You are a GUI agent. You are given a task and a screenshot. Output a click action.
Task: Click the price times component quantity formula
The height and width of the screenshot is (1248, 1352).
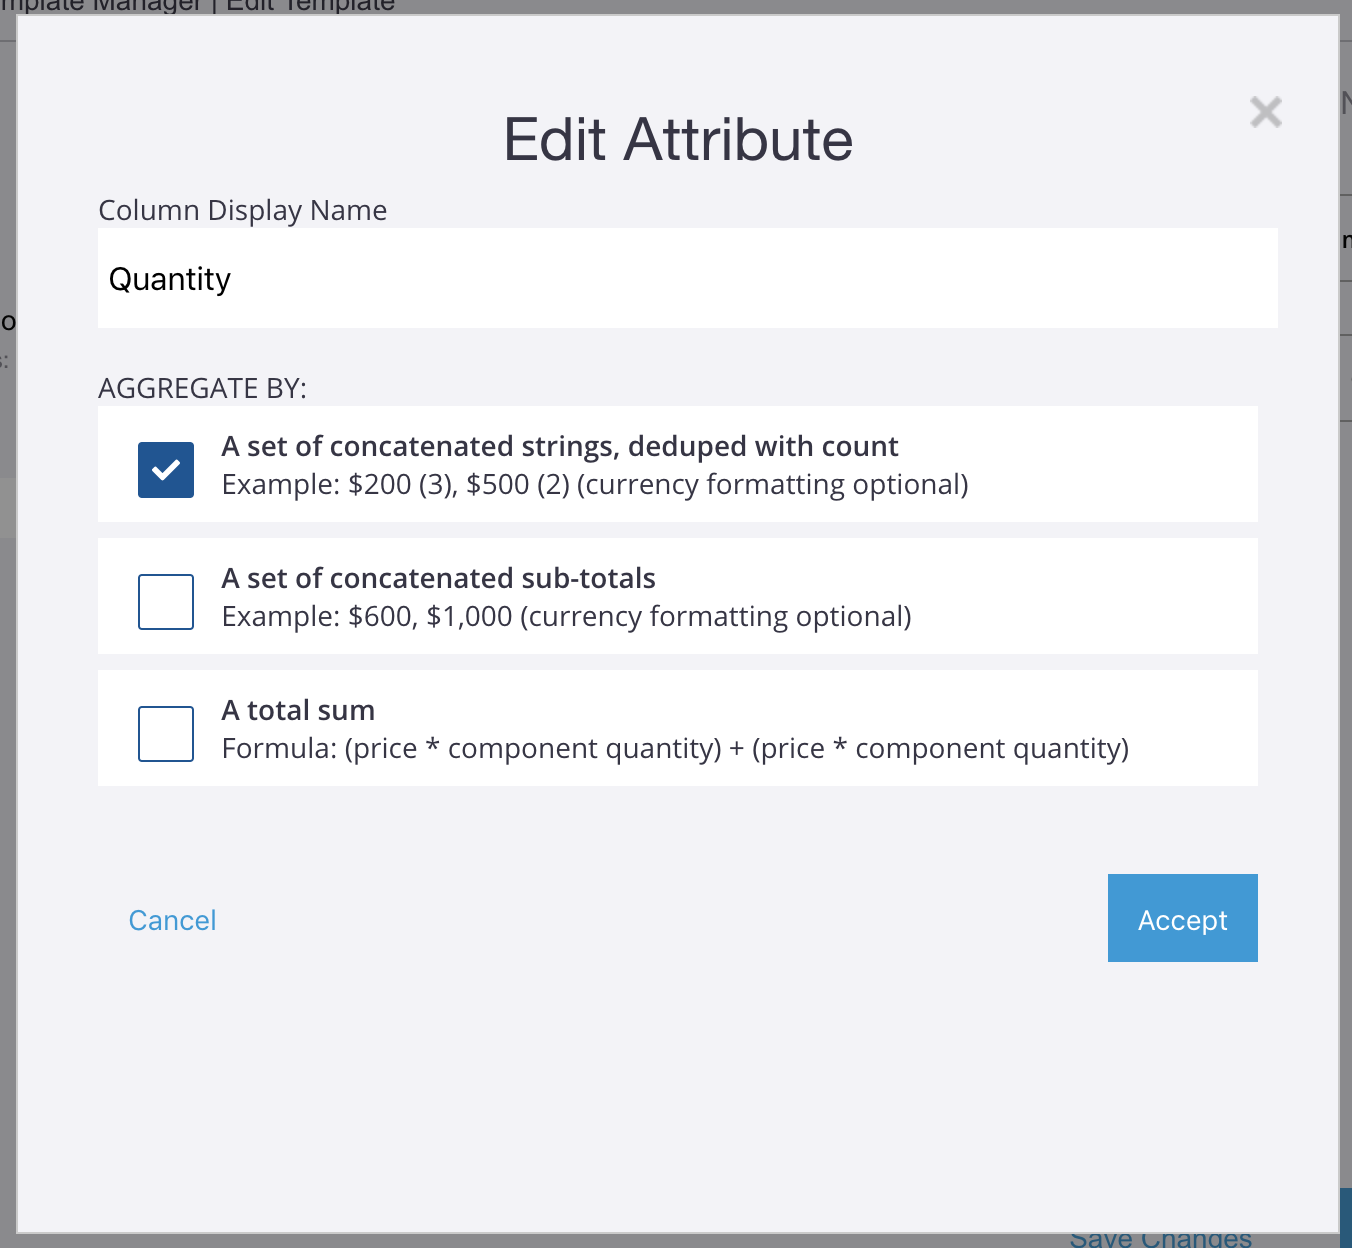675,749
